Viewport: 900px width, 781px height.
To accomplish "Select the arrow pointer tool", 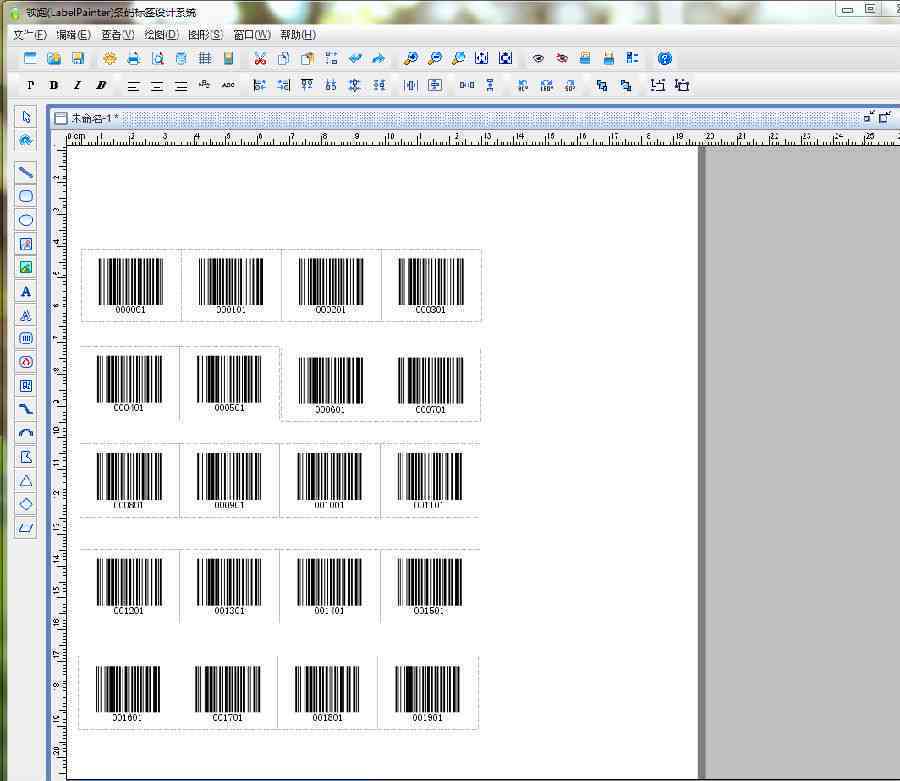I will coord(26,117).
